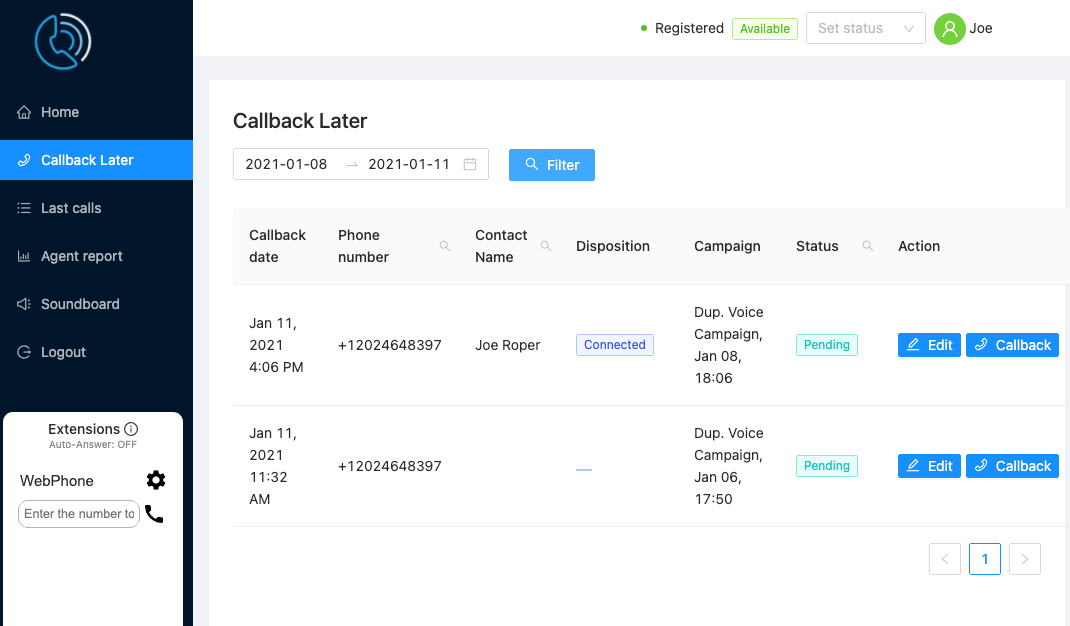This screenshot has height=626, width=1070.
Task: Click the Filter button
Action: pos(551,165)
